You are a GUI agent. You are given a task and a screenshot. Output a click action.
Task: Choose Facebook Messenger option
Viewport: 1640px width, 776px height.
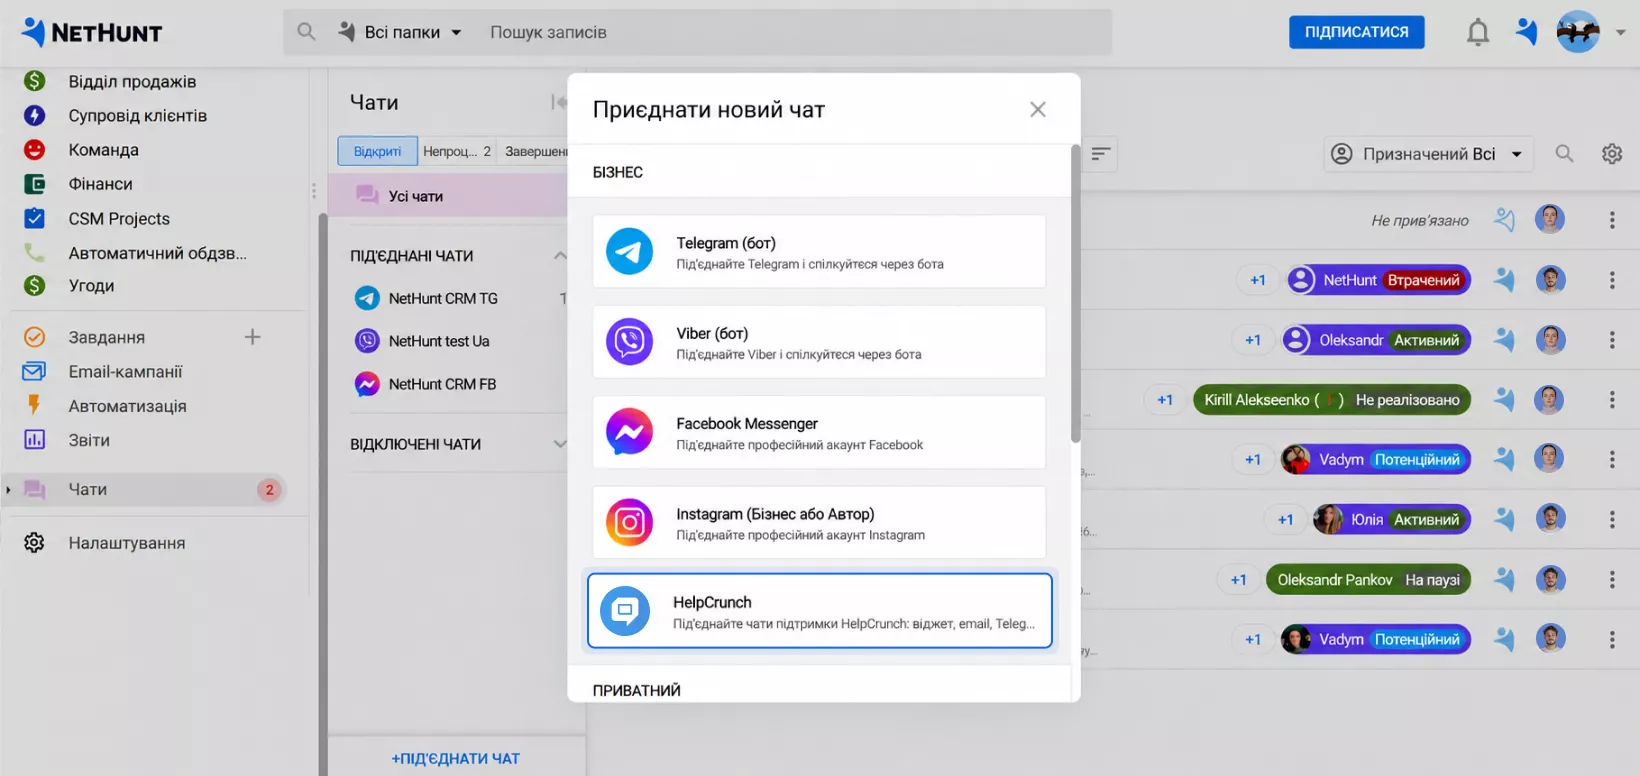click(819, 432)
